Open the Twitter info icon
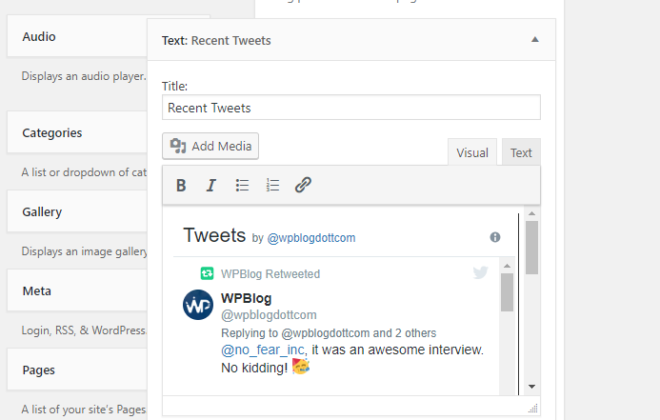The height and width of the screenshot is (420, 660). 495,237
